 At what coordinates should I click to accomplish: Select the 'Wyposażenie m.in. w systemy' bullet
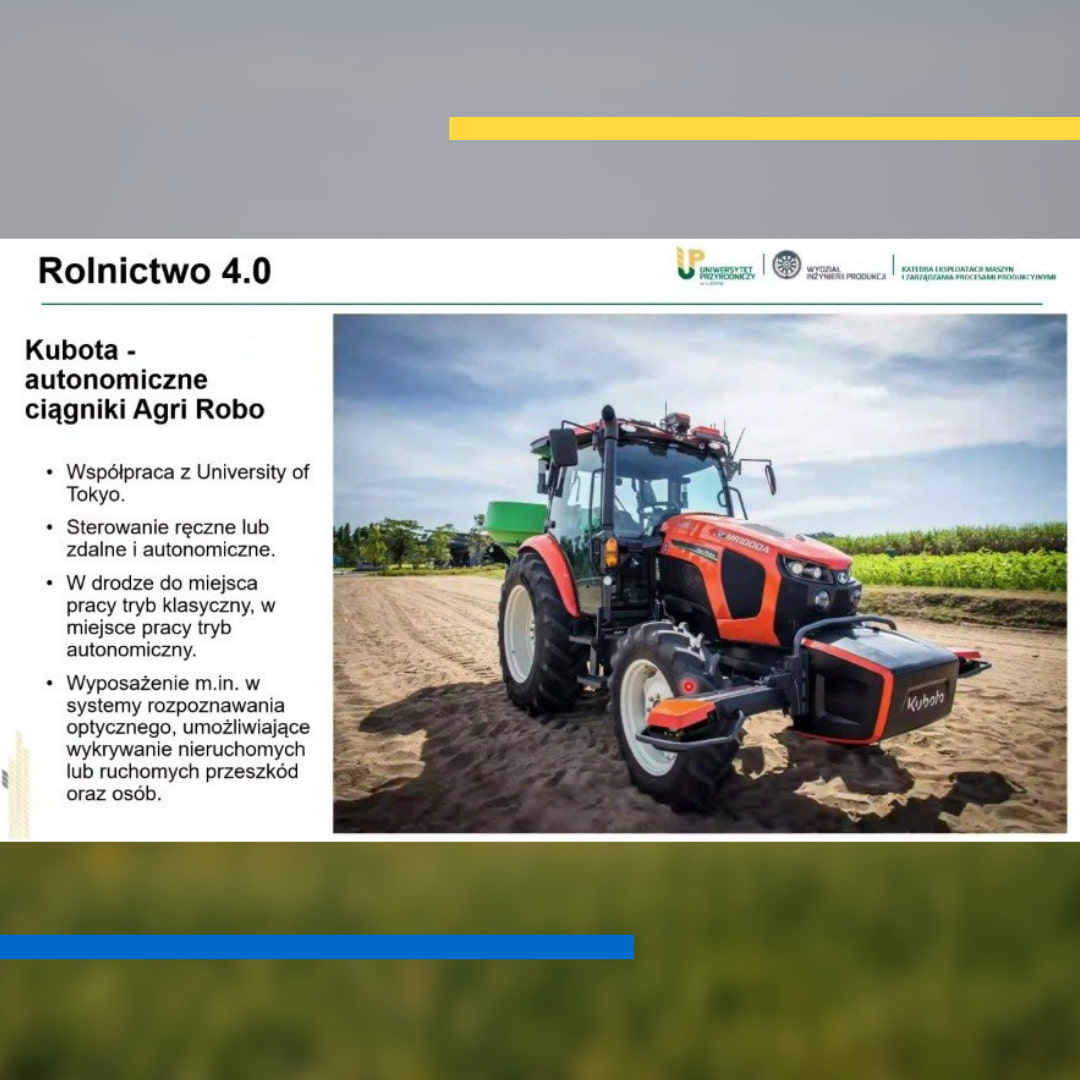click(187, 738)
